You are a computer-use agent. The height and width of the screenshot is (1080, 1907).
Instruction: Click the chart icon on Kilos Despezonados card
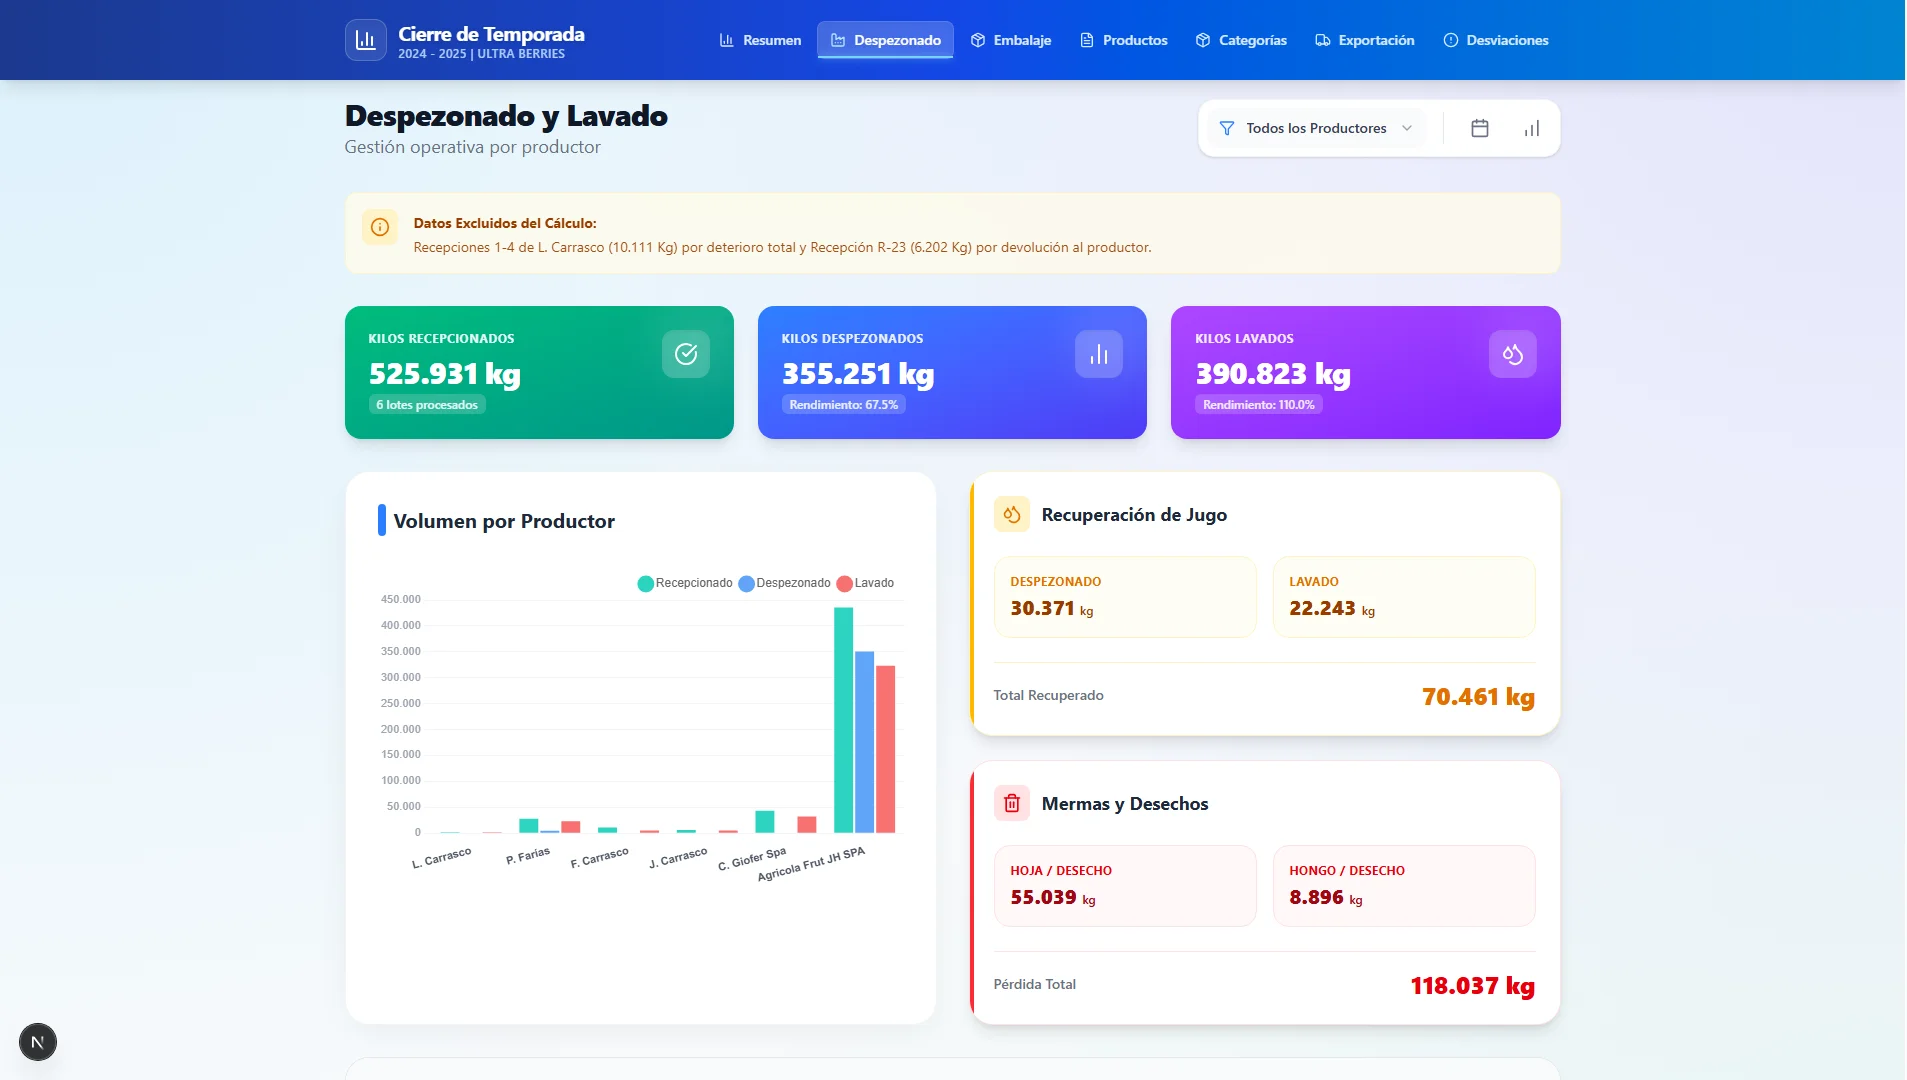pyautogui.click(x=1098, y=353)
